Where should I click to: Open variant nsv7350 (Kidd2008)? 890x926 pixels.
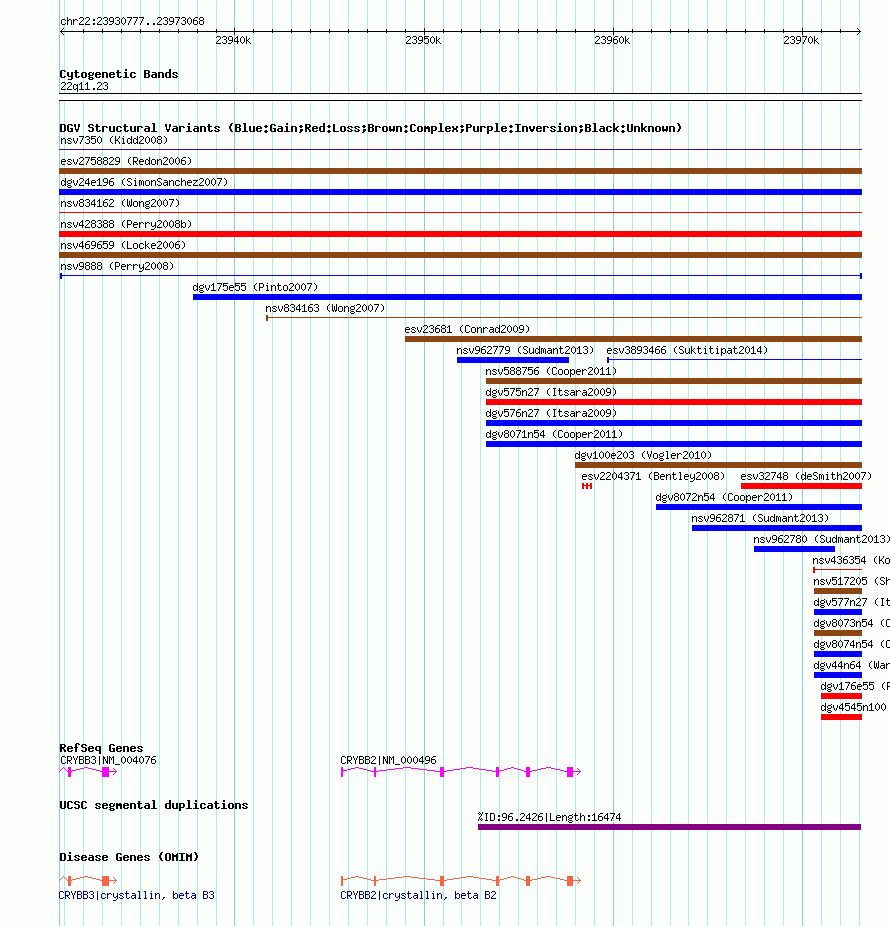click(114, 141)
